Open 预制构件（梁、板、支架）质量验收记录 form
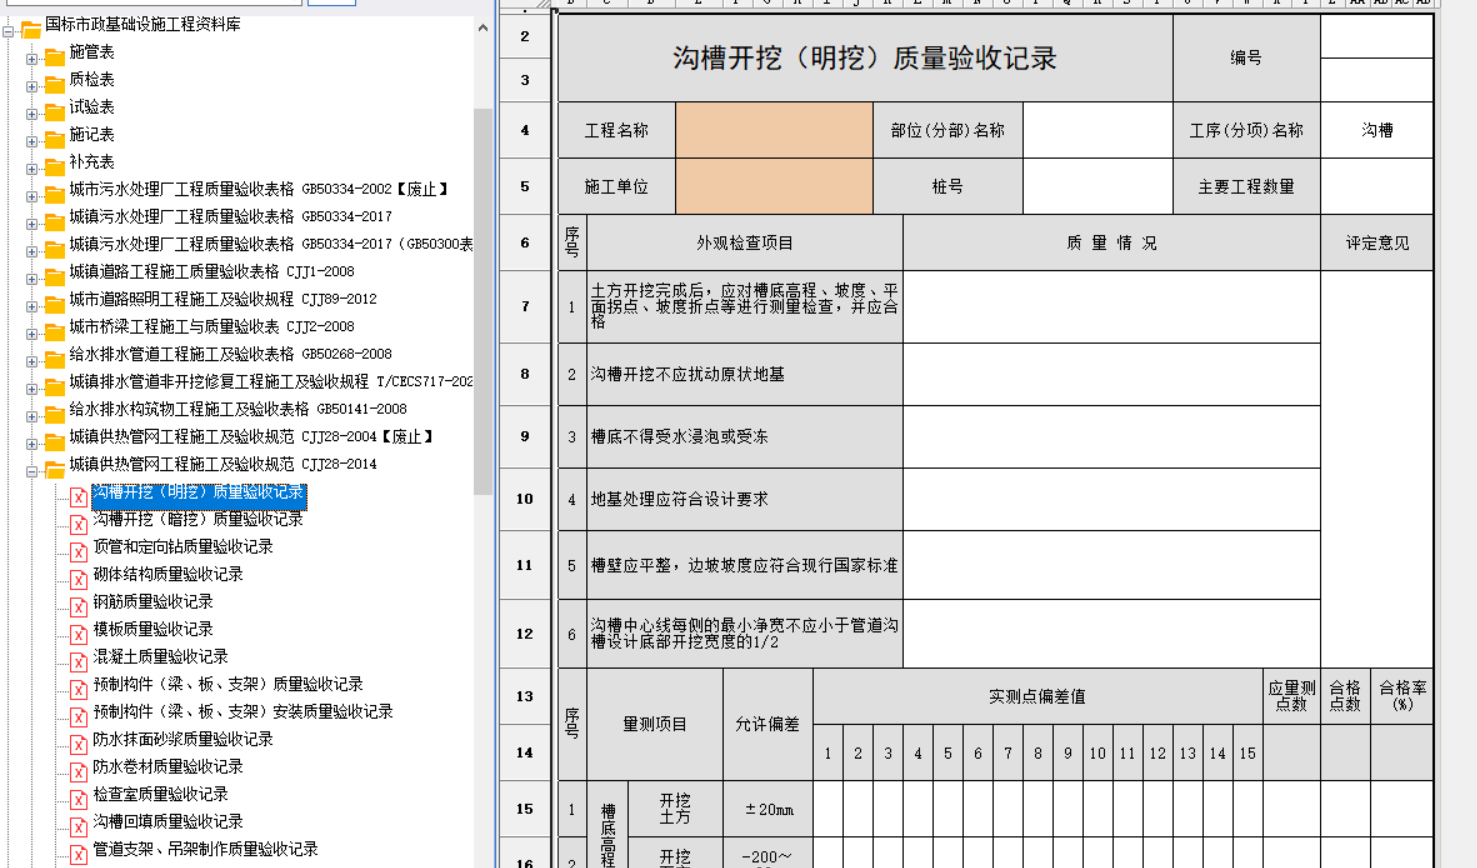 (x=228, y=684)
